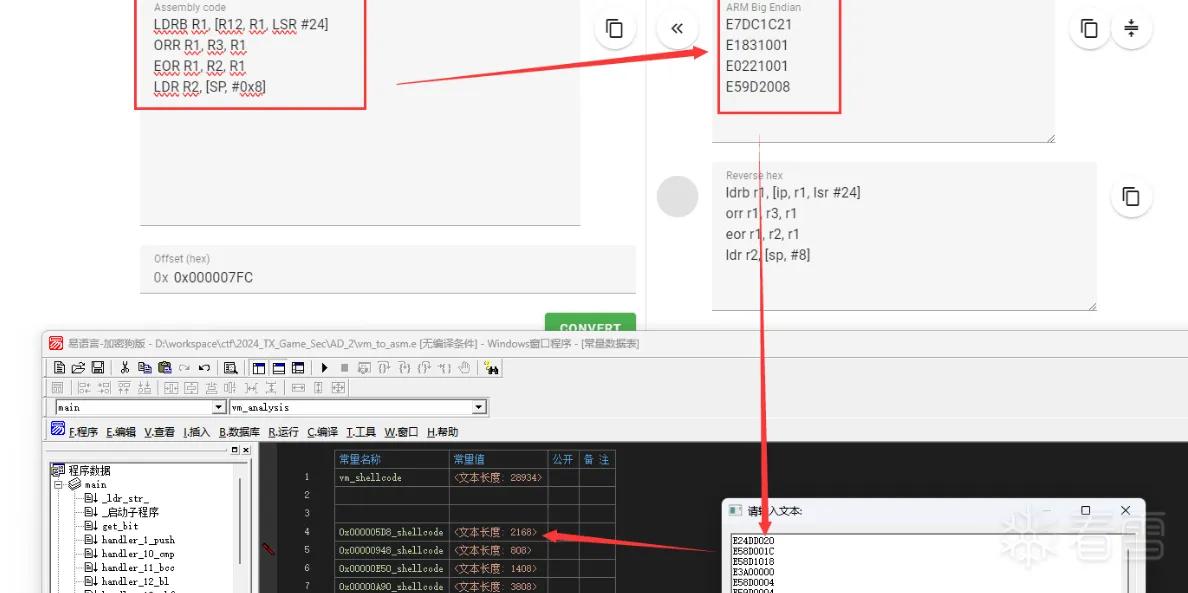Viewport: 1188px width, 593px height.
Task: Click the green CONVERT button
Action: point(590,325)
